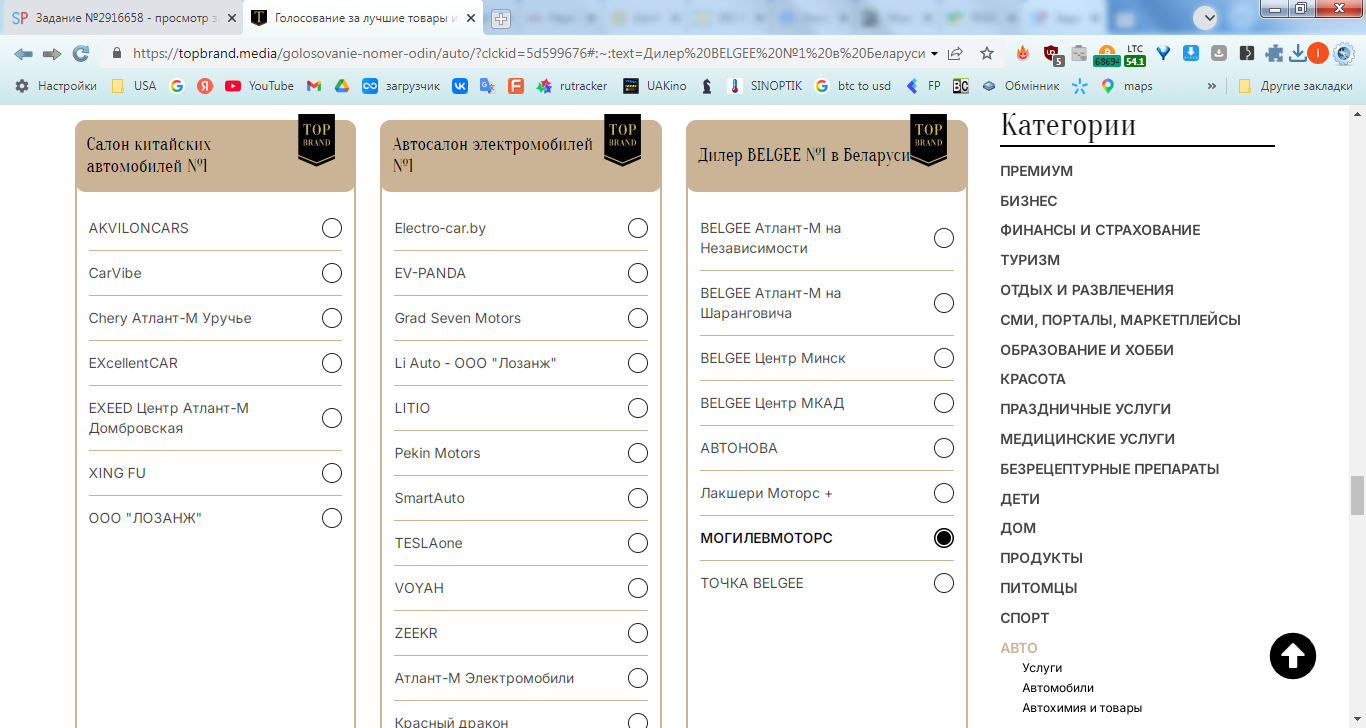Choose the ZEEKR radio option
This screenshot has width=1366, height=728.
pos(638,633)
